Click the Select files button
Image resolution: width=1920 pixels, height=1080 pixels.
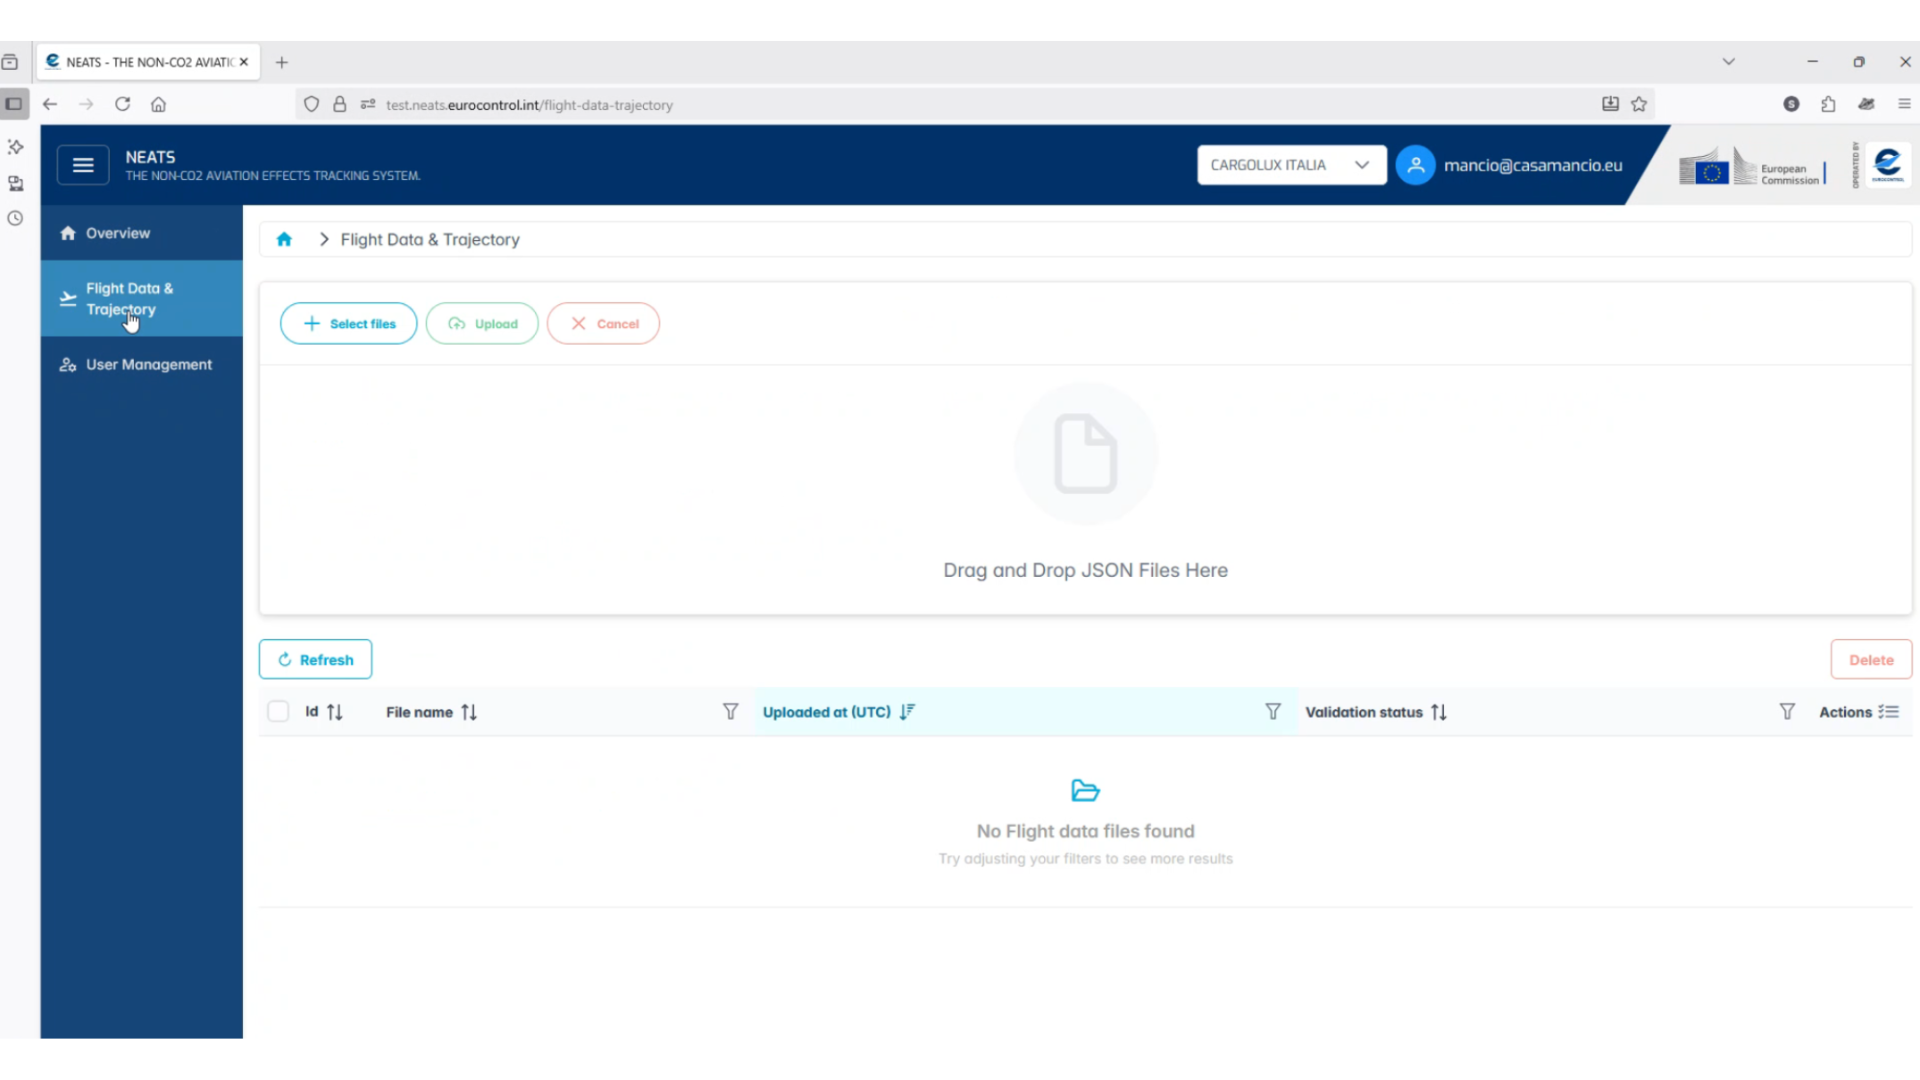(349, 324)
